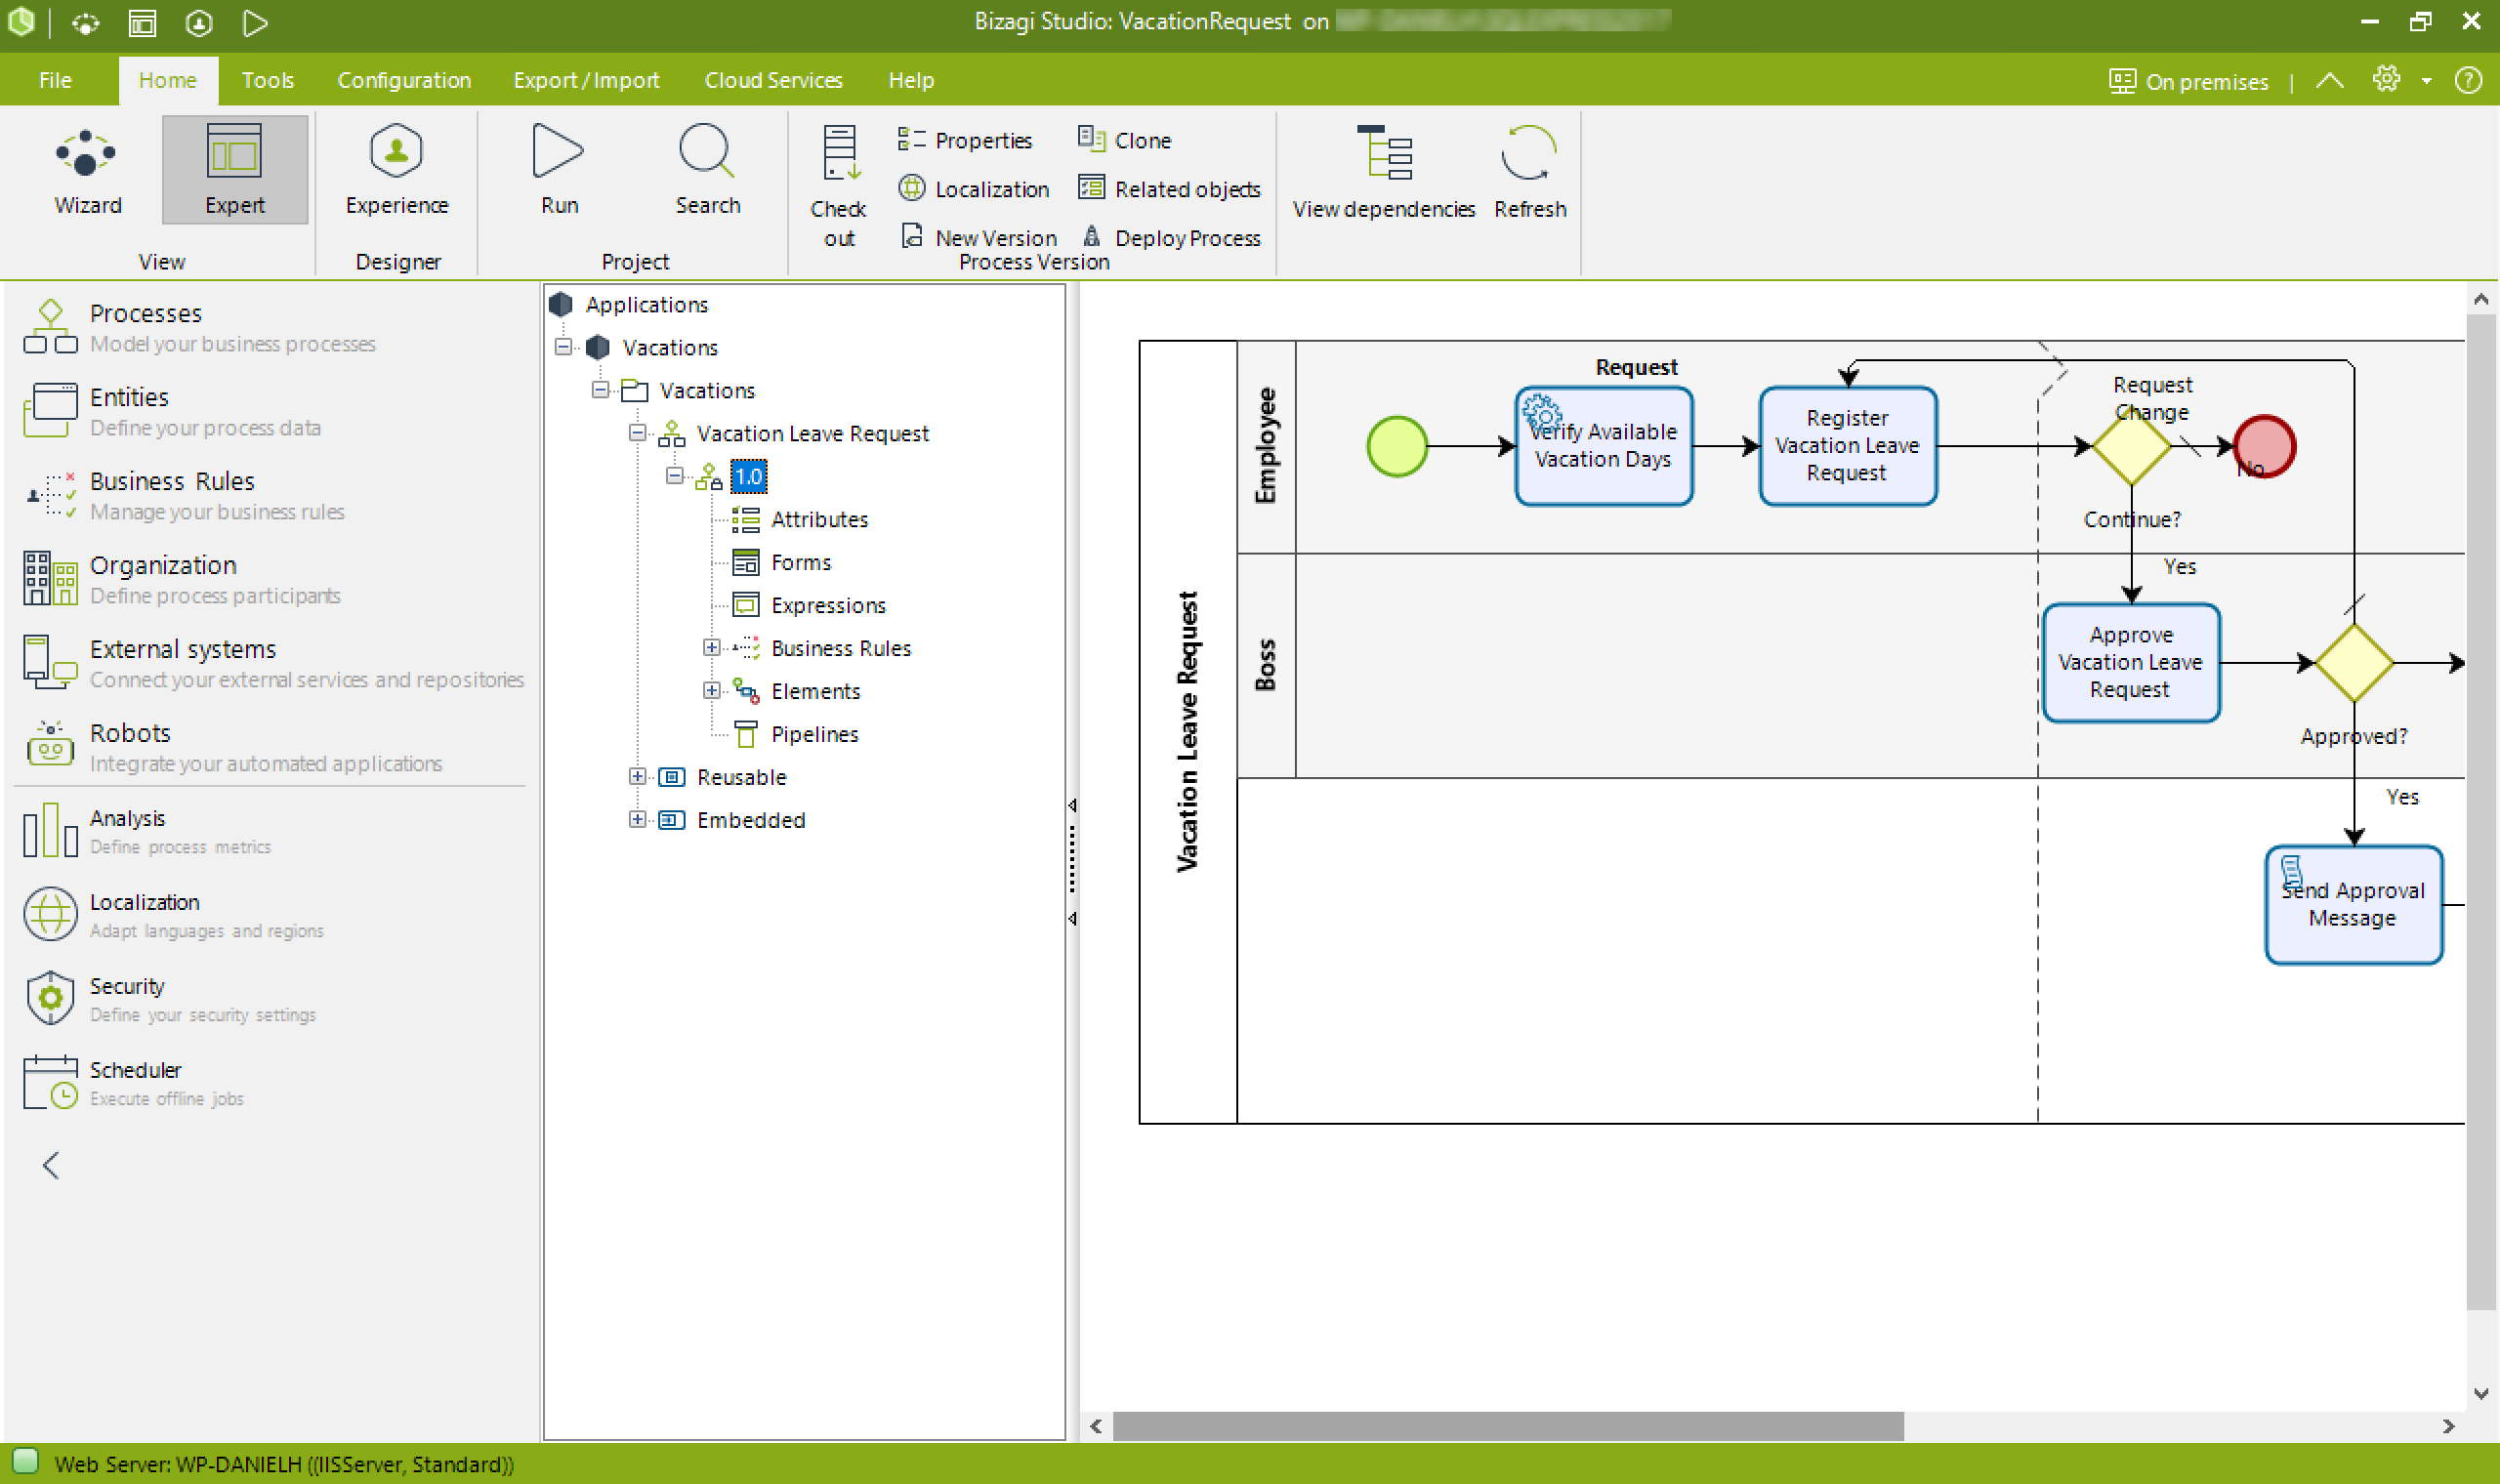This screenshot has height=1484, width=2500.
Task: Open the Experience designer
Action: [397, 170]
